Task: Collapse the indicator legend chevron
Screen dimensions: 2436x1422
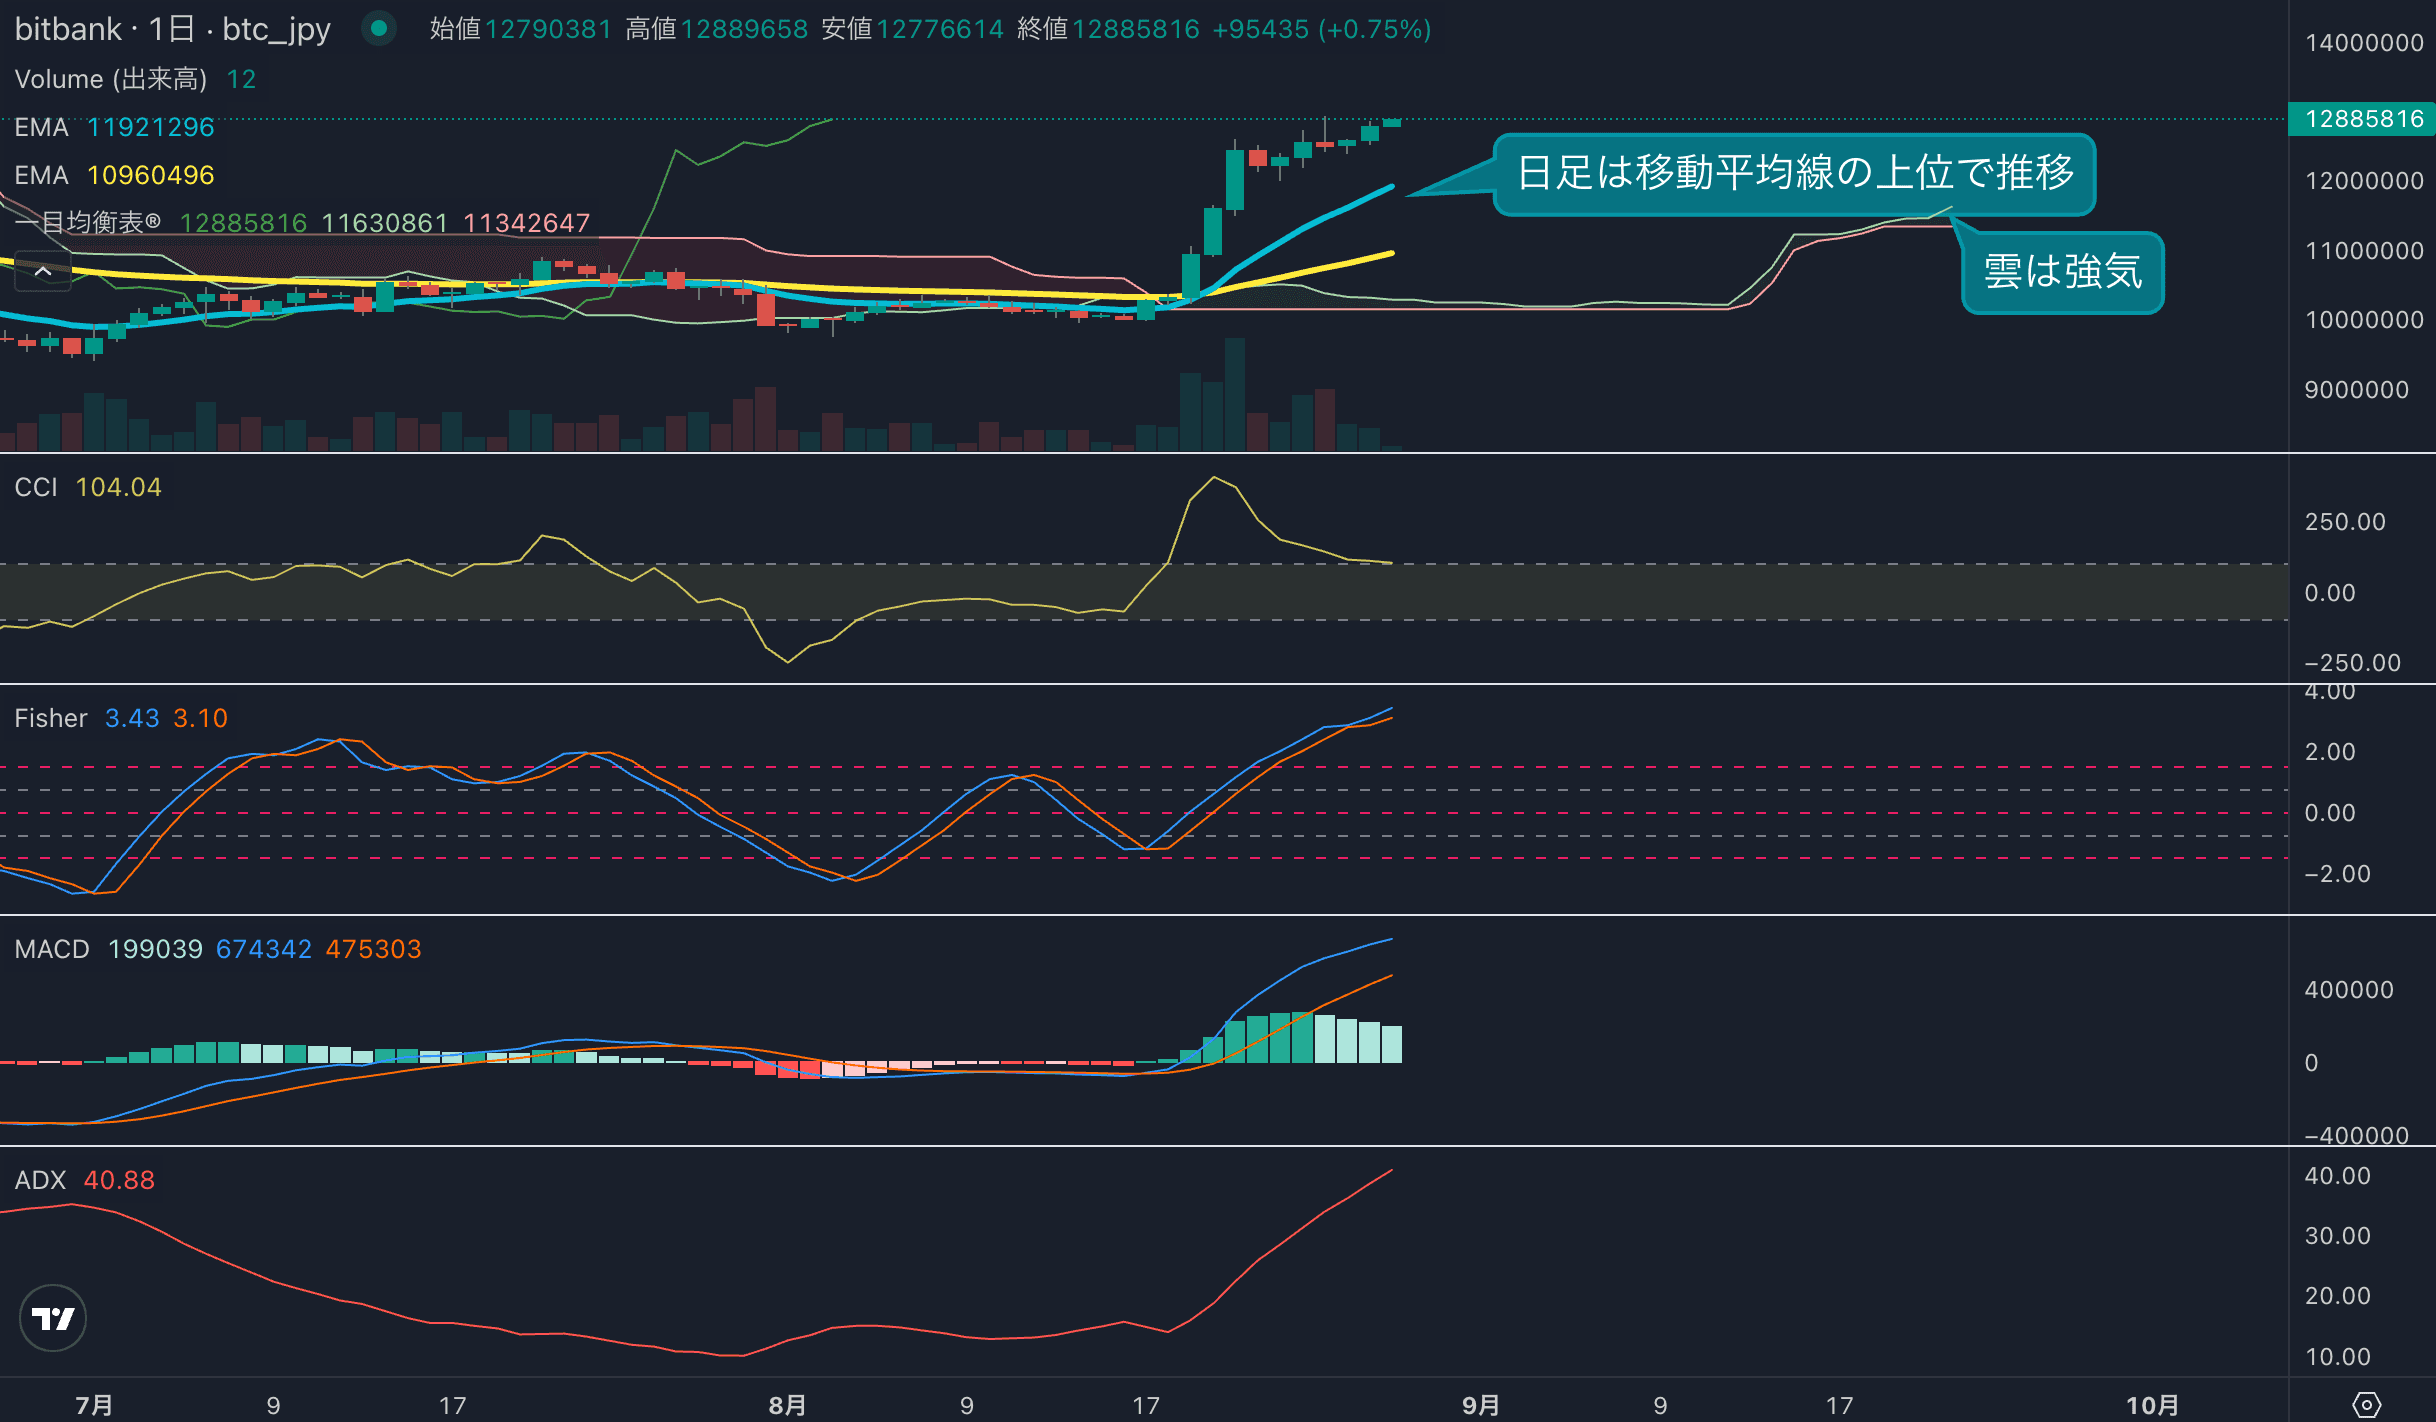Action: pyautogui.click(x=43, y=271)
